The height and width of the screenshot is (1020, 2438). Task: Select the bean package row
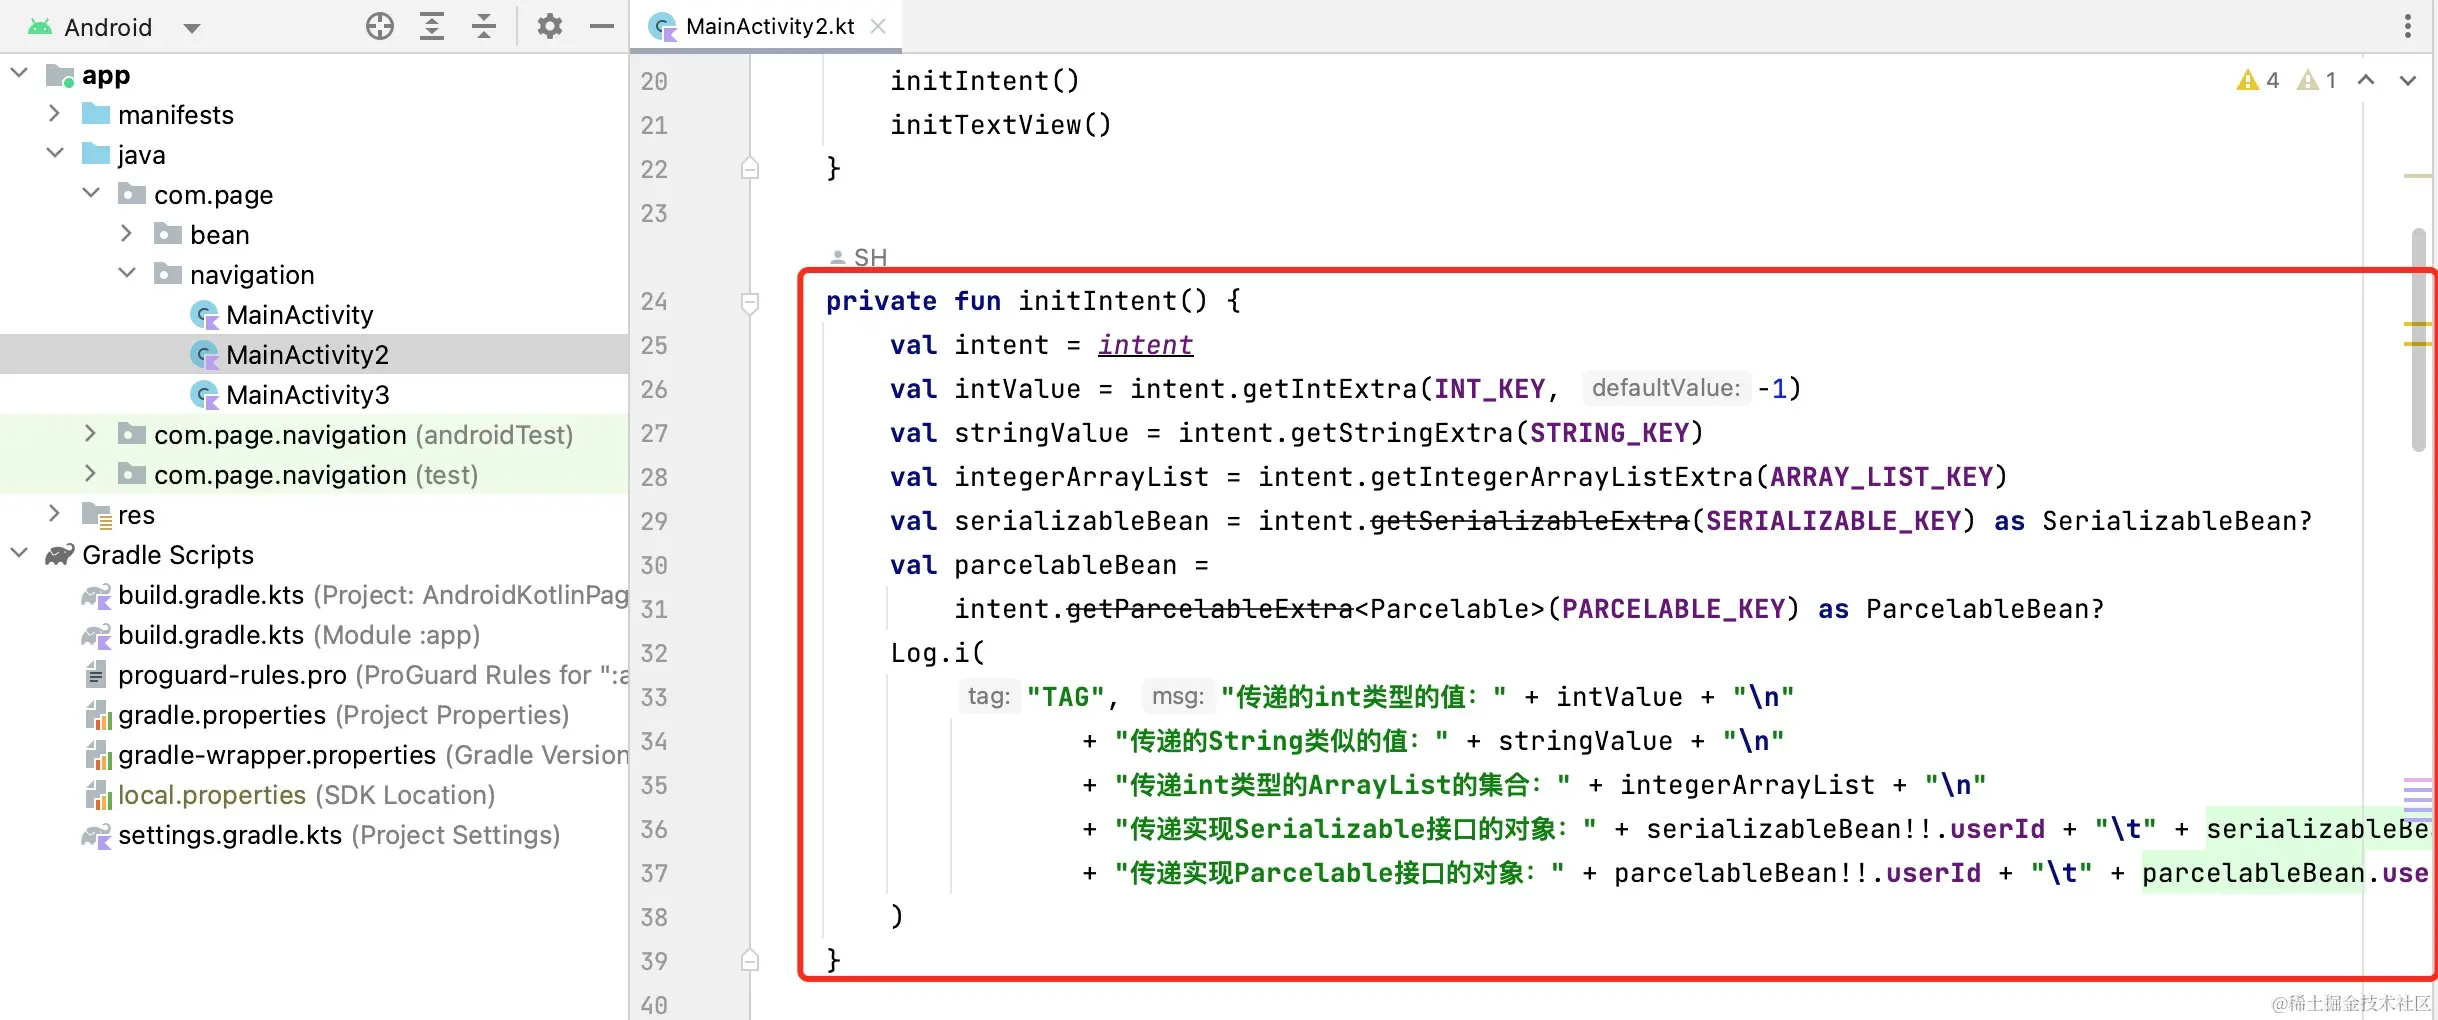coord(314,235)
